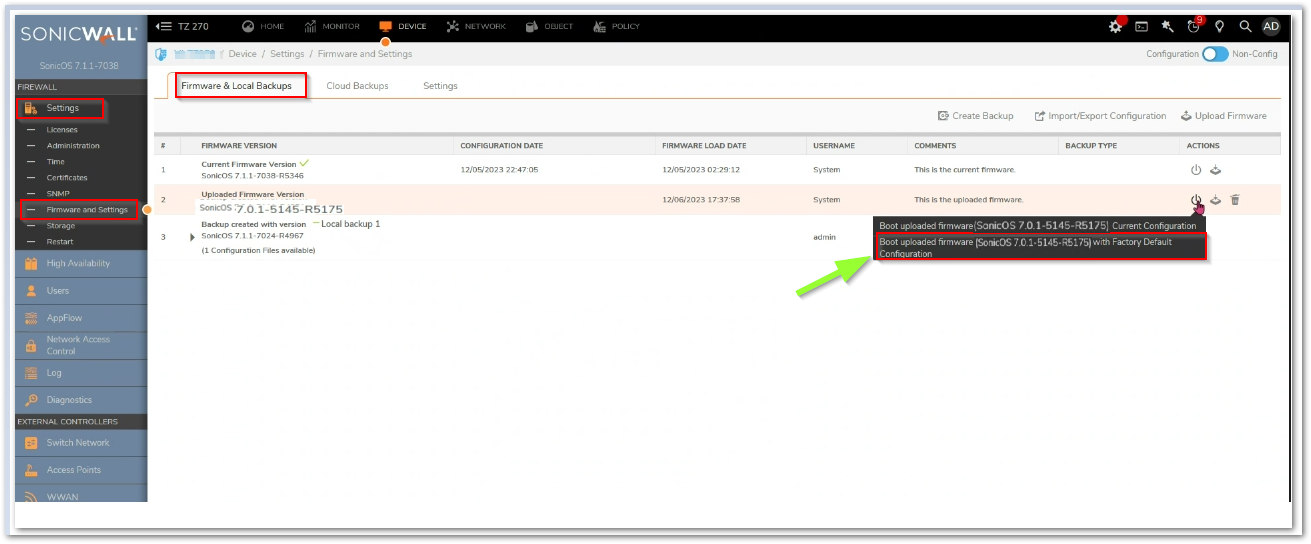The width and height of the screenshot is (1311, 544).
Task: Click the Diagnostics magnifier icon in sidebar
Action: pos(31,400)
